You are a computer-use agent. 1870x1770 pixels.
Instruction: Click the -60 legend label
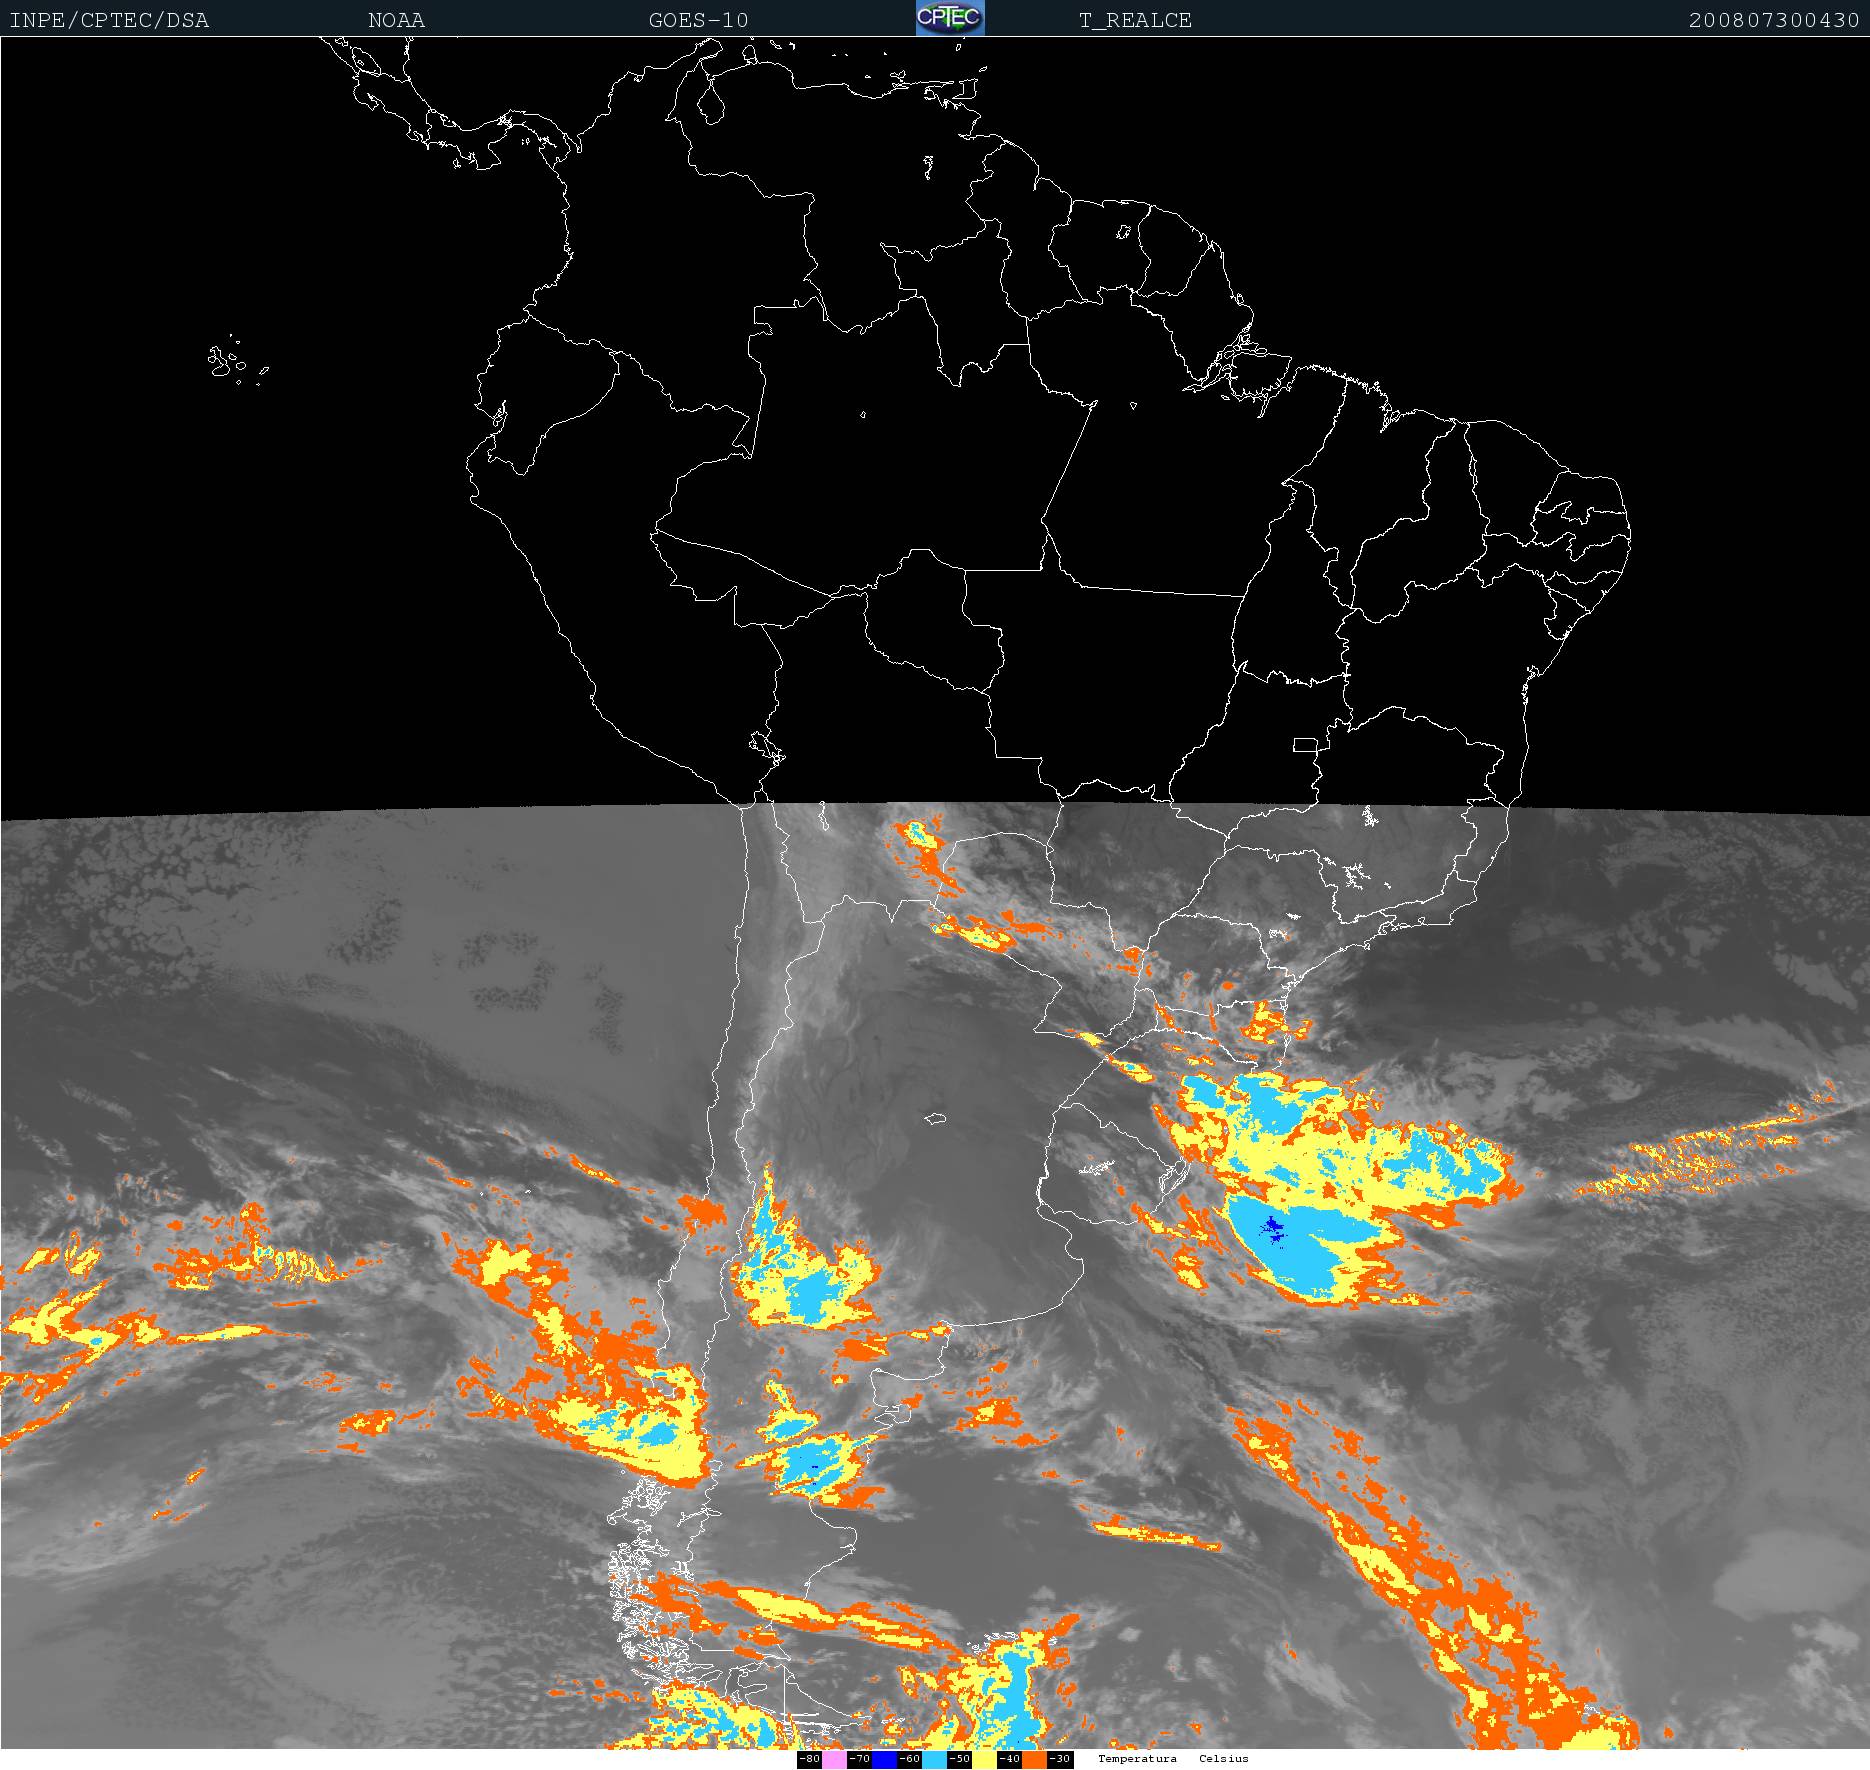point(909,1759)
